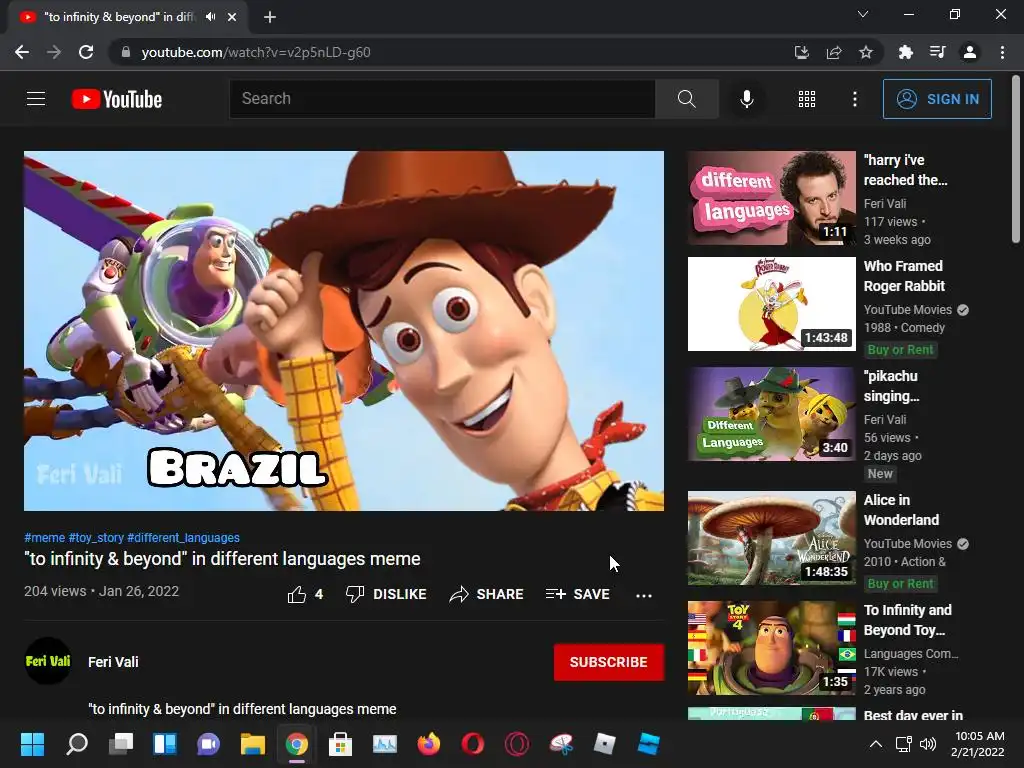Open Microsoft Store from the taskbar
This screenshot has height=768, width=1024.
click(340, 744)
